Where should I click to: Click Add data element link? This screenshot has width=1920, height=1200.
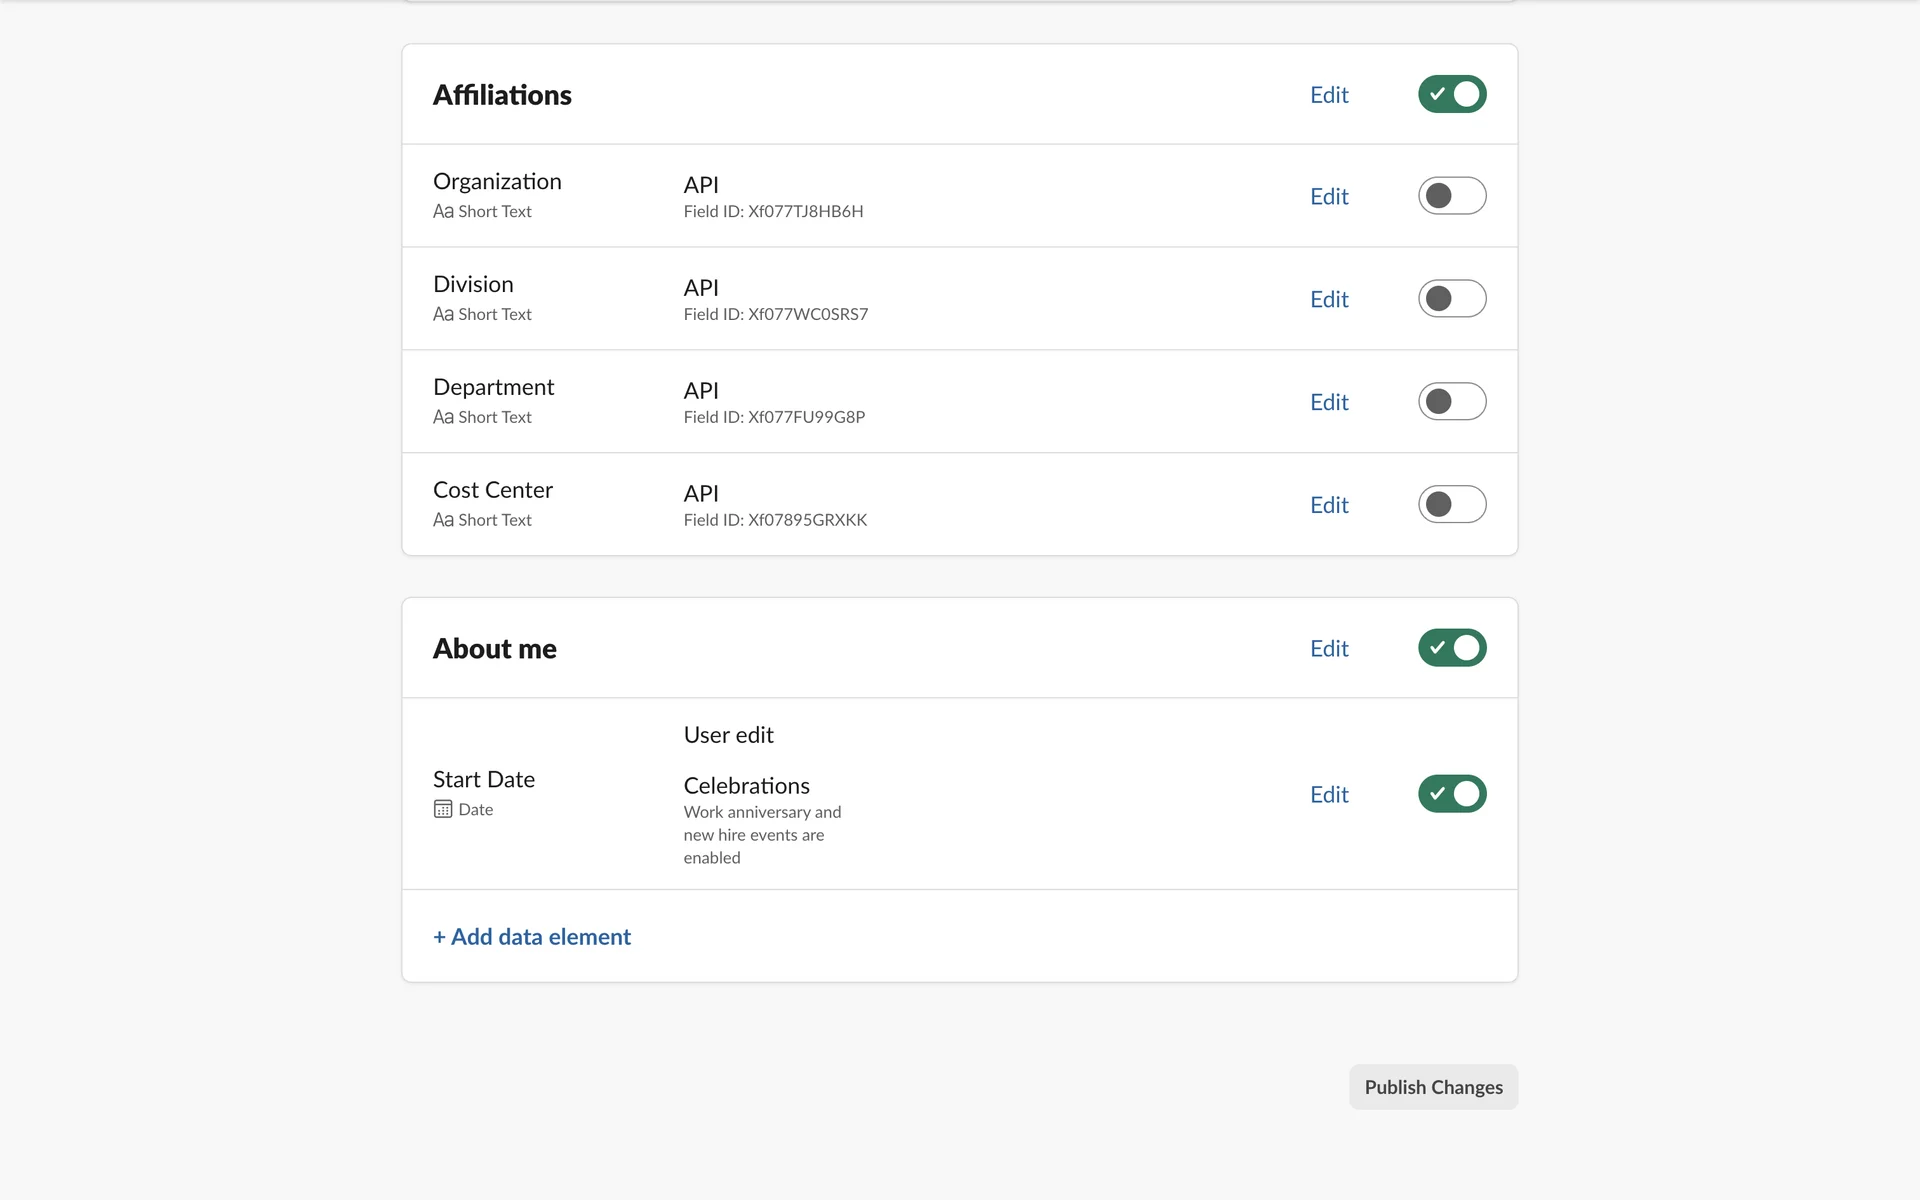tap(532, 937)
